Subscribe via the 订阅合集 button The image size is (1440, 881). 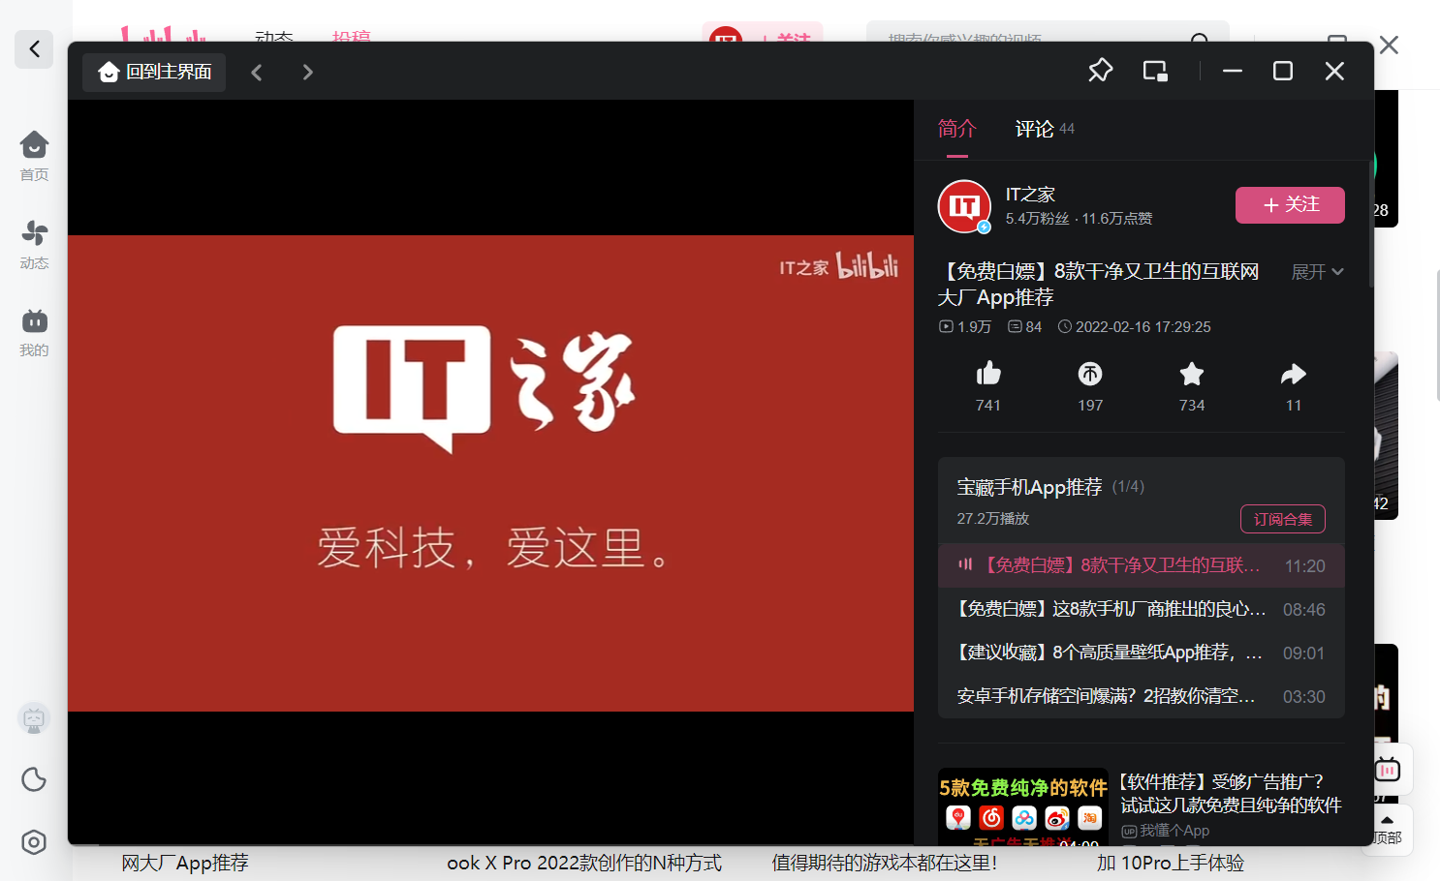[x=1283, y=519]
